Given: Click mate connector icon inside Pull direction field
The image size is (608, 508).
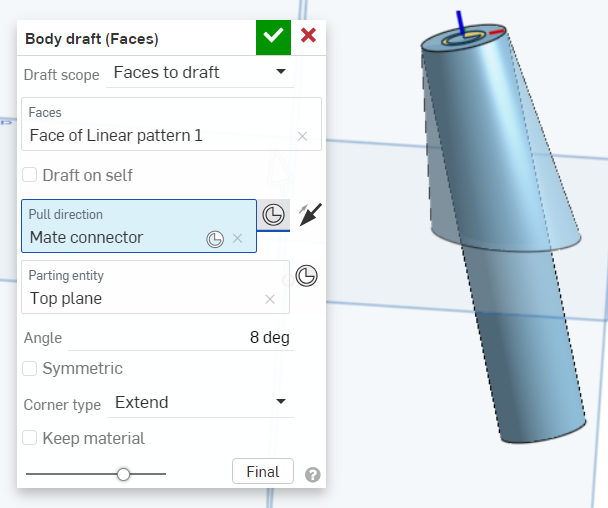Looking at the screenshot, I should [215, 239].
